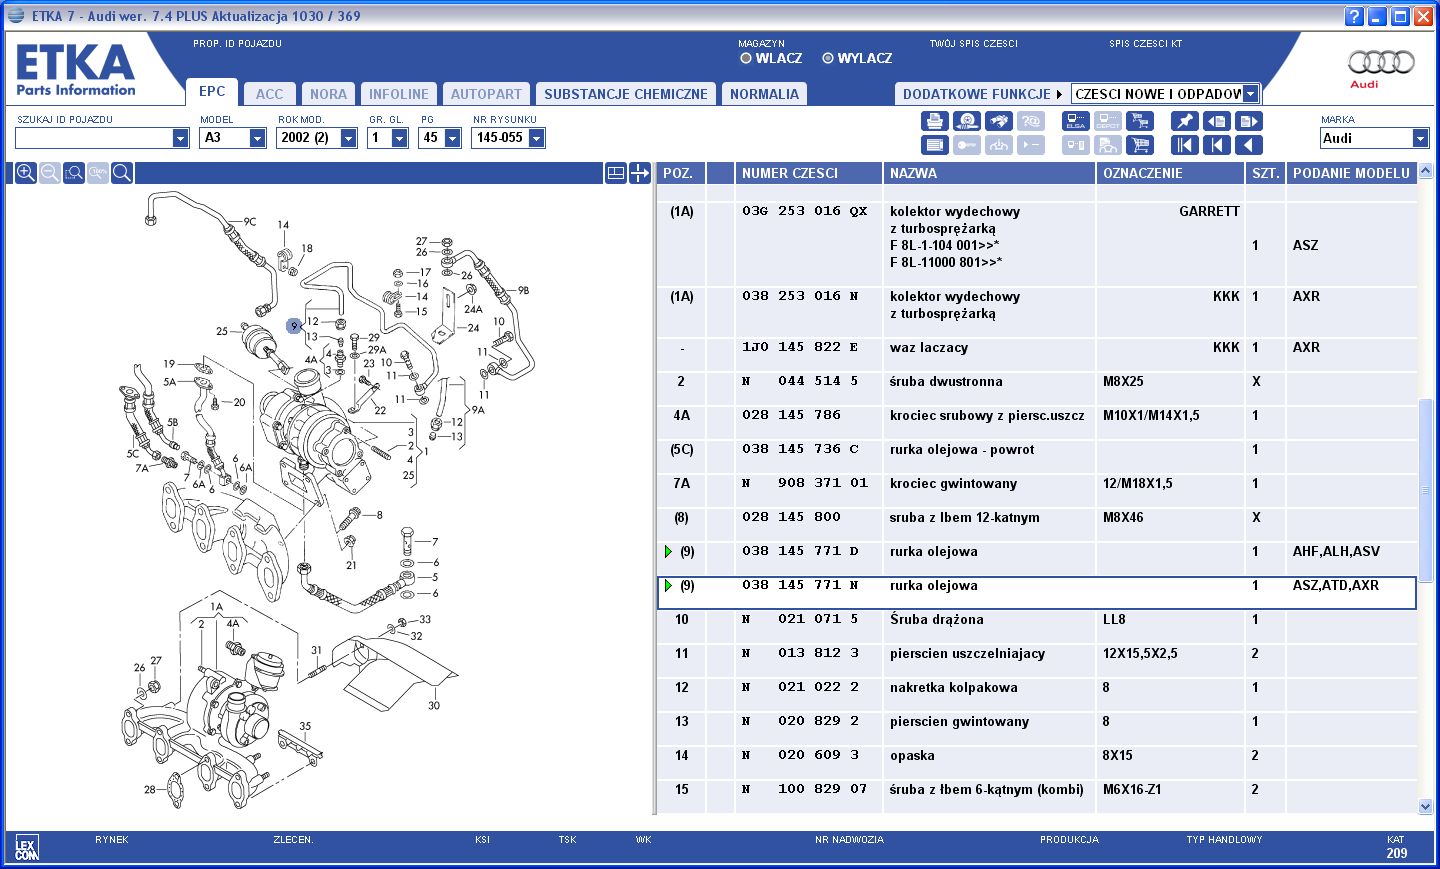This screenshot has height=869, width=1440.
Task: Click 'rurka olejowa - powrot' row name
Action: 962,450
